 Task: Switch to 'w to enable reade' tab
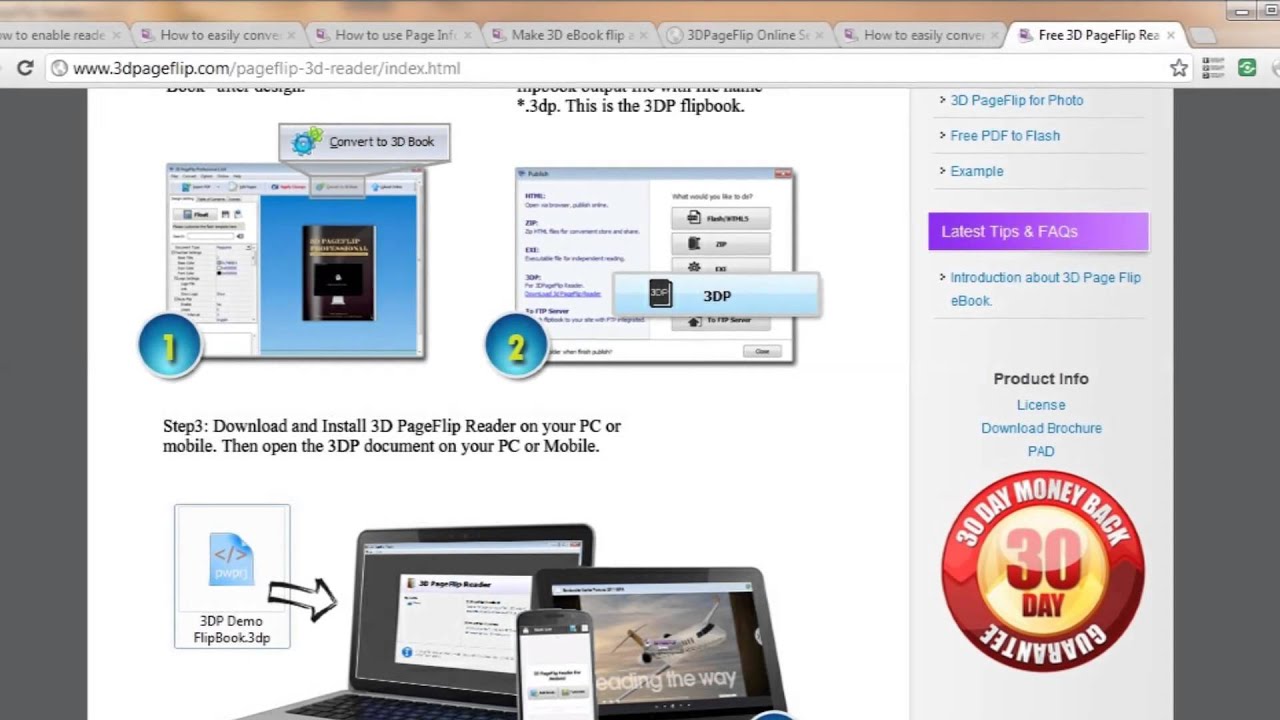pos(60,35)
